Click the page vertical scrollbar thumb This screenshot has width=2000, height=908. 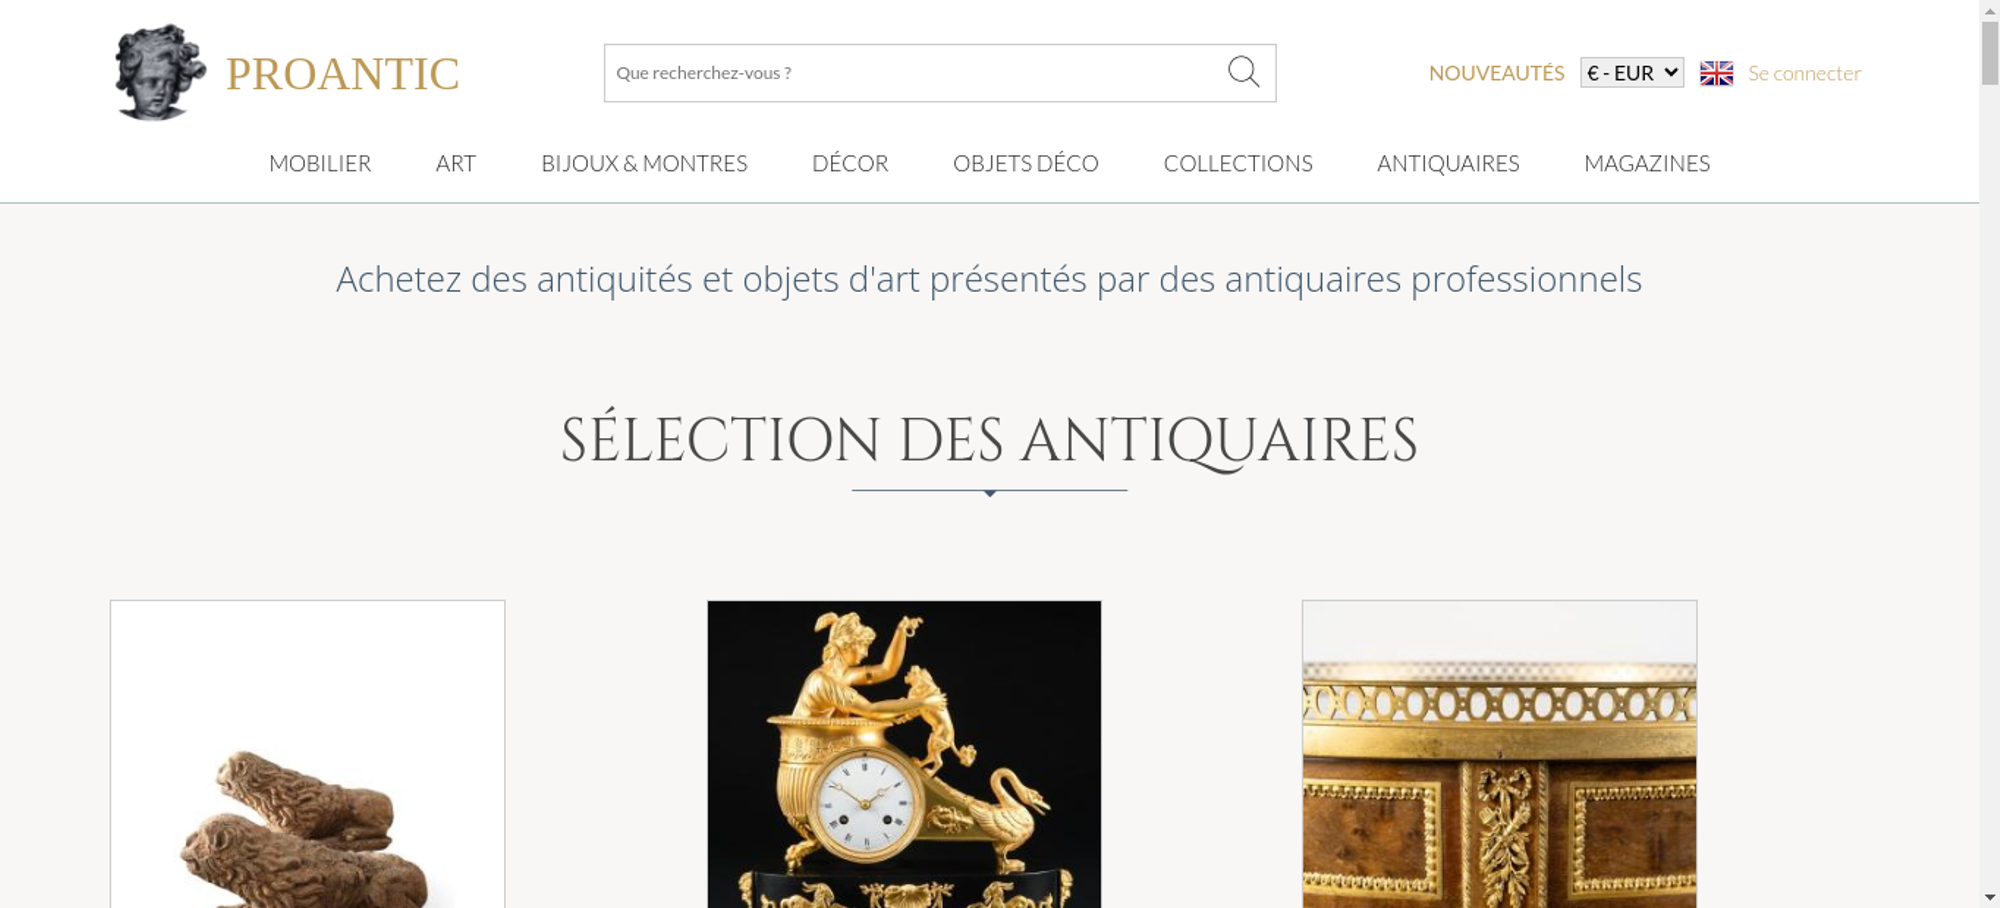[x=1990, y=52]
